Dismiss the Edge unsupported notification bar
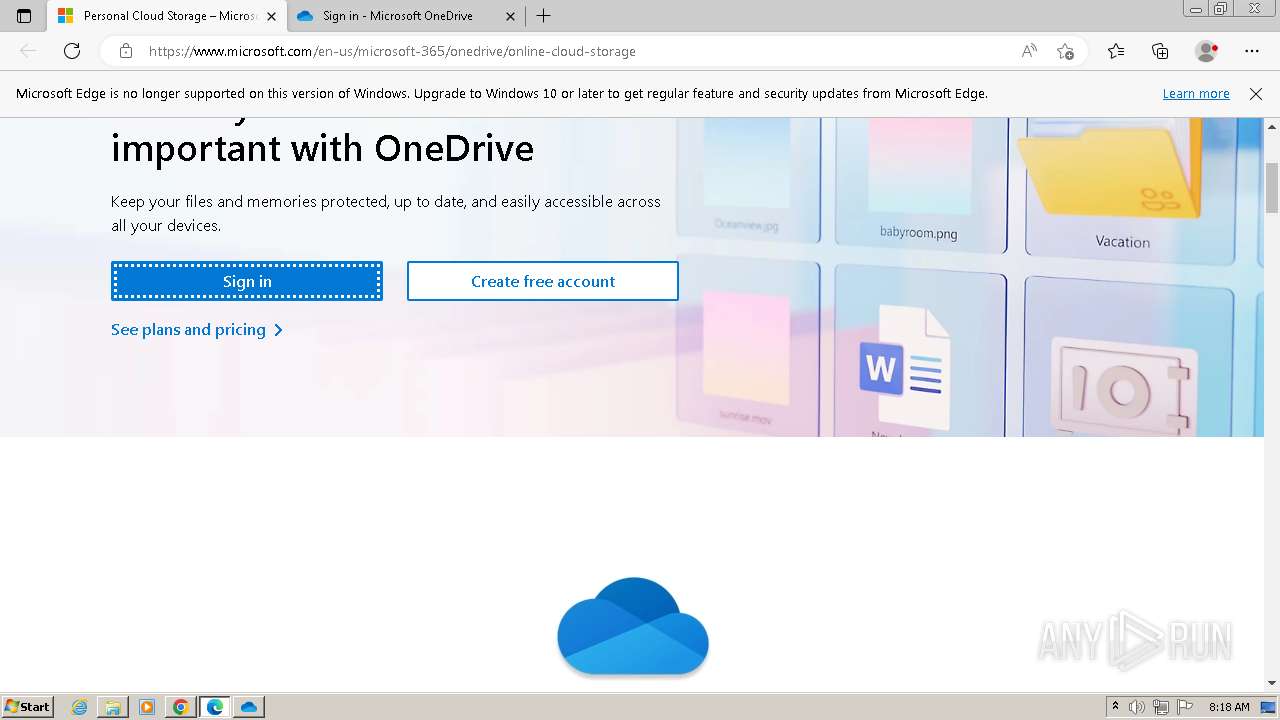 coord(1256,93)
